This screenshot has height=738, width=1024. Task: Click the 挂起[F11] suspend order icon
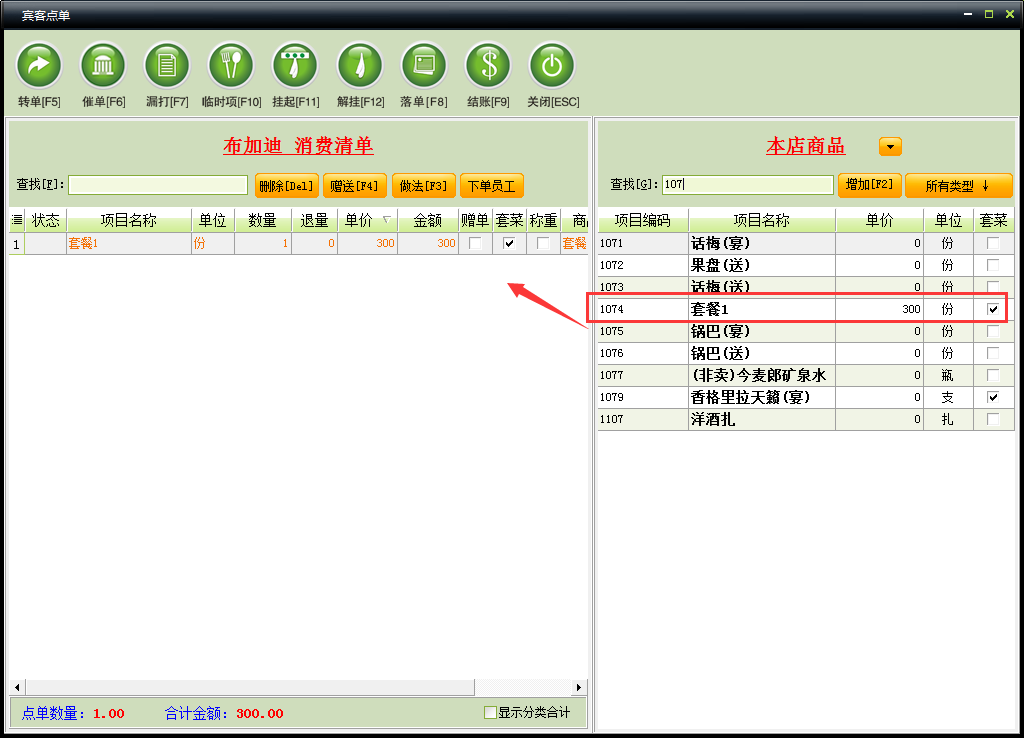tap(295, 67)
